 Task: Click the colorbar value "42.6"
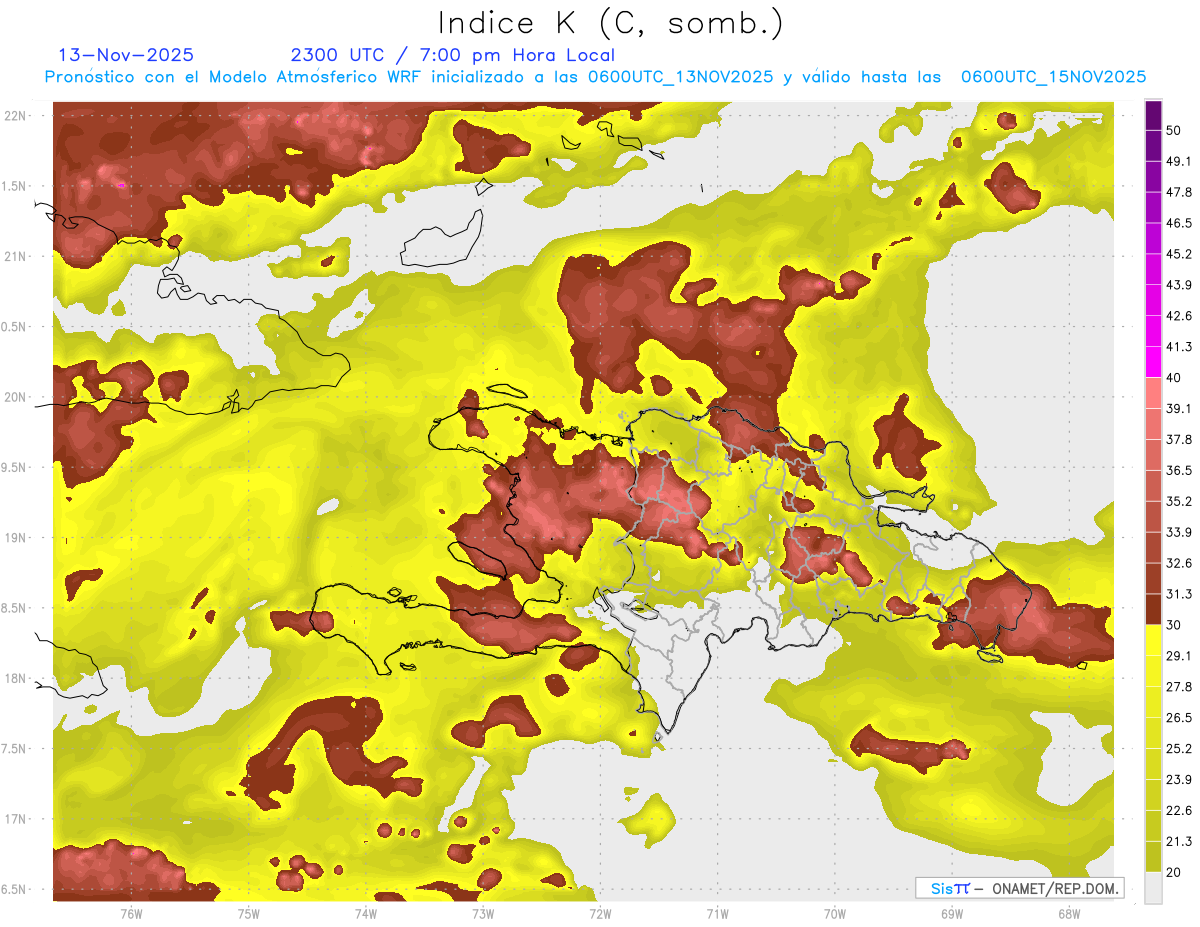[1179, 316]
